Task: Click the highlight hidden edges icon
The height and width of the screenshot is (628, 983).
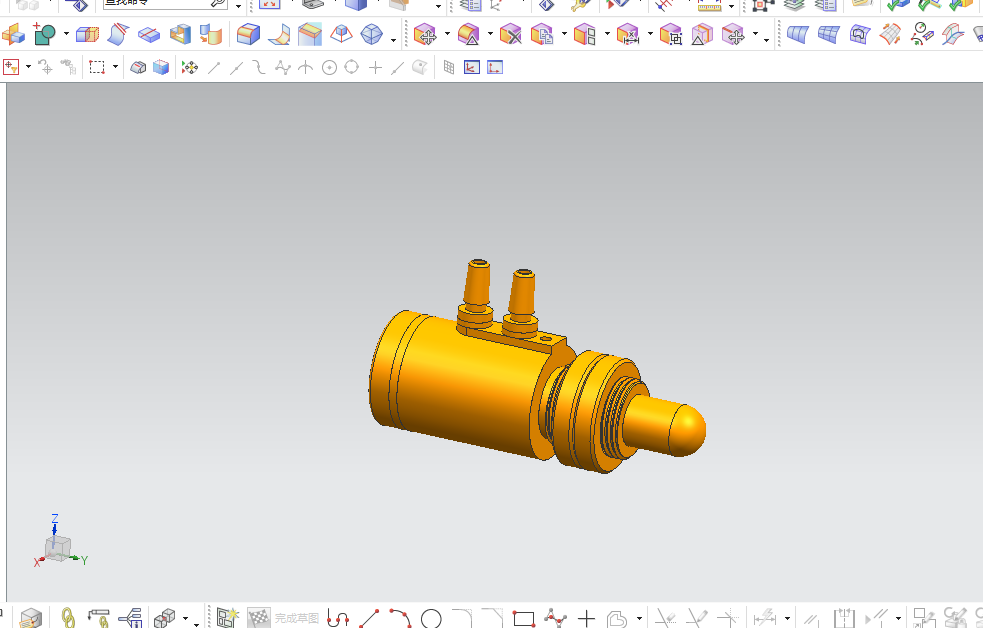Action: click(138, 67)
